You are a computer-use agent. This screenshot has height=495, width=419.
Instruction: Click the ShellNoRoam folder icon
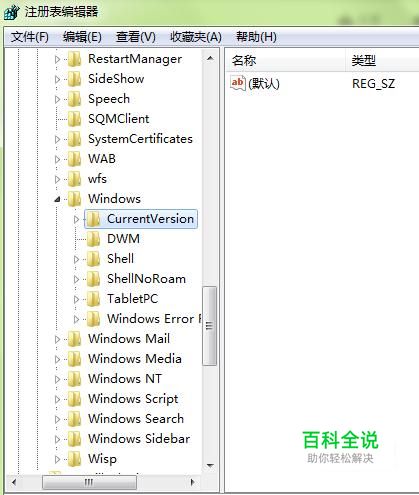coord(93,279)
